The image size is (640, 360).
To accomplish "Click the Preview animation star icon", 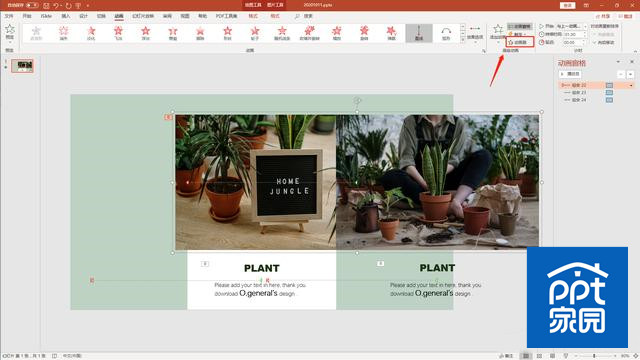I will (x=10, y=29).
